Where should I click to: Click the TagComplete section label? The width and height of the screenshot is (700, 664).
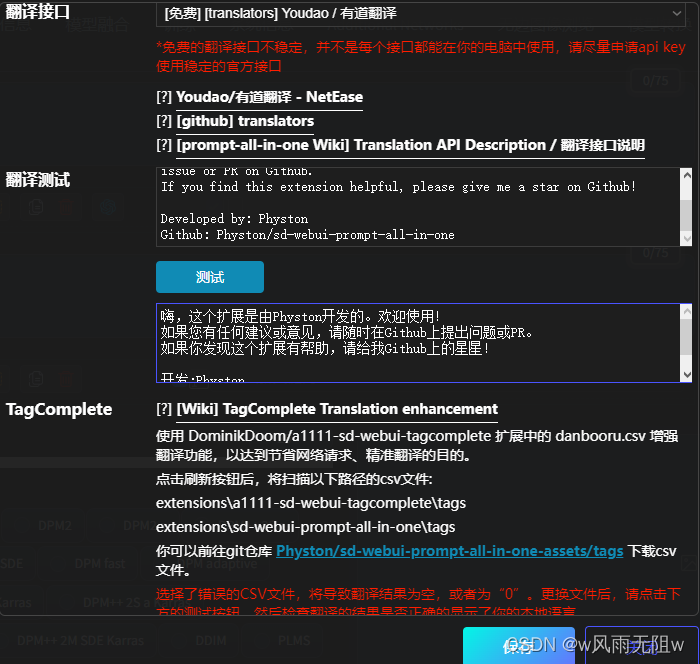(x=59, y=409)
